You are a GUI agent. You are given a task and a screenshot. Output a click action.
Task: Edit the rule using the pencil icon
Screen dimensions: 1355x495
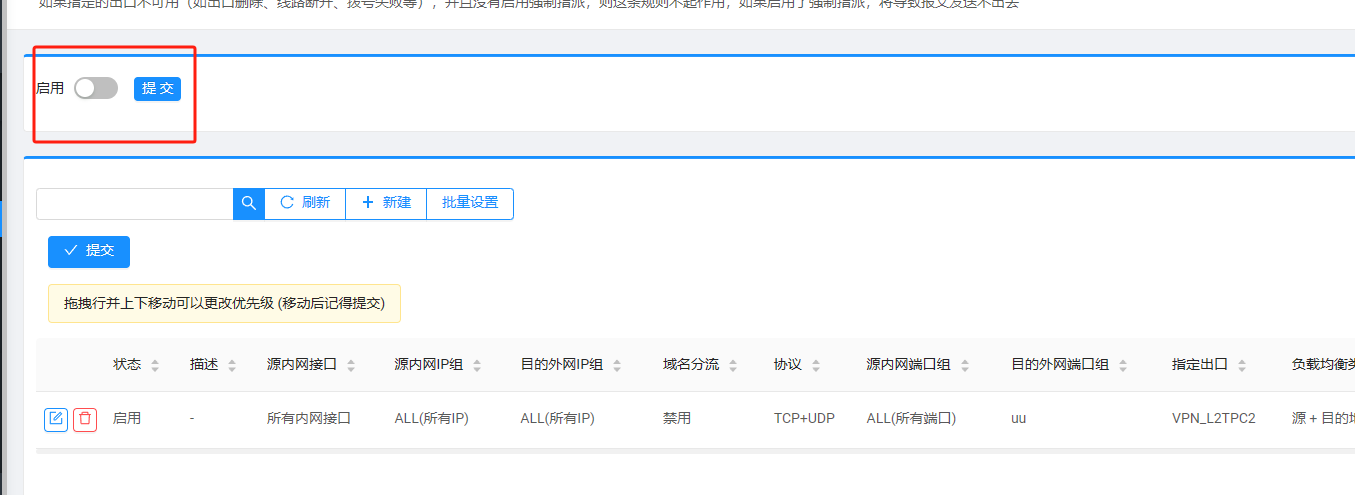(56, 419)
